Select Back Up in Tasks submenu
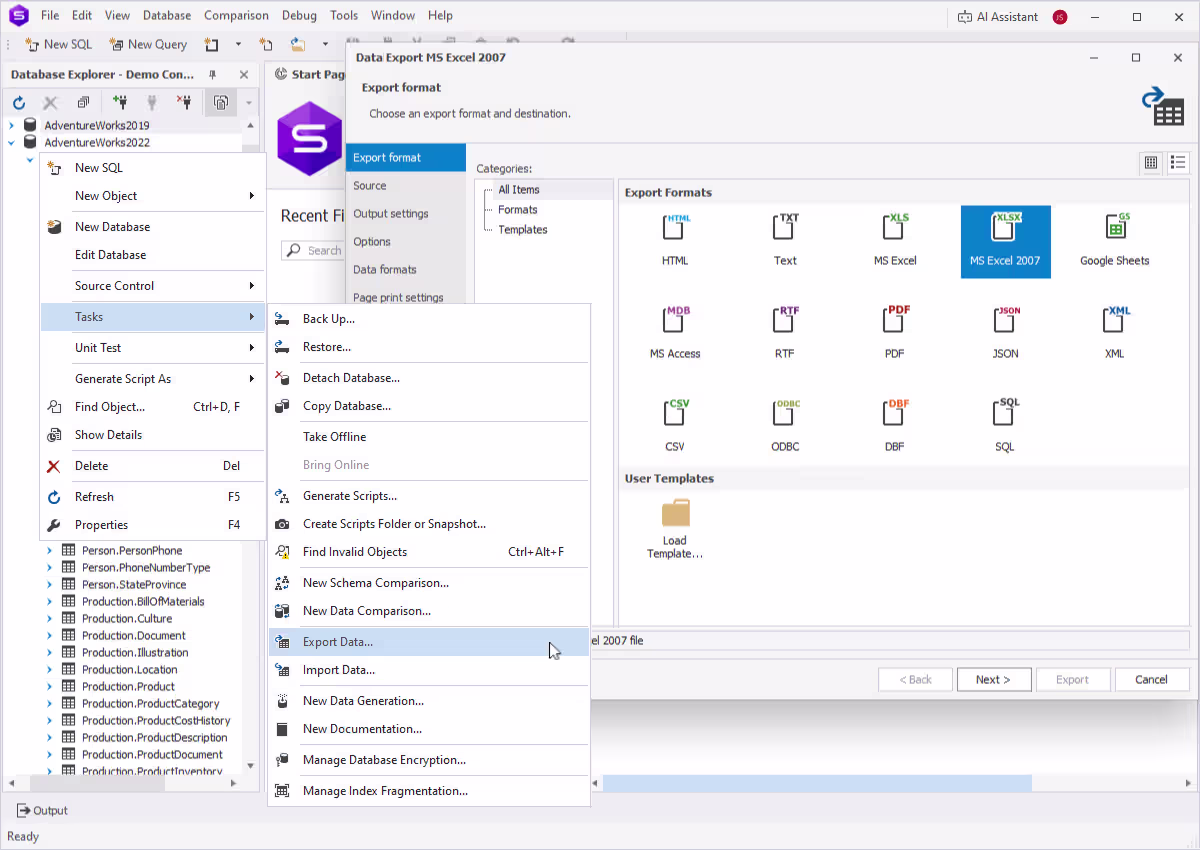 click(x=429, y=319)
